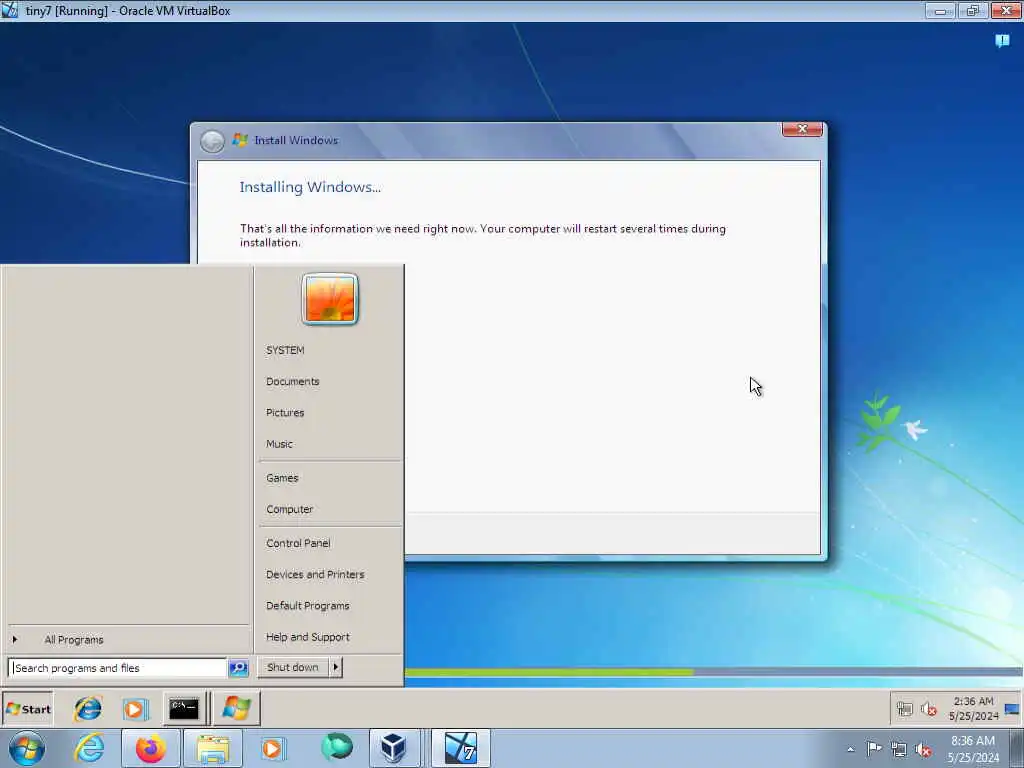Launch Firefox from host taskbar

coord(151,748)
